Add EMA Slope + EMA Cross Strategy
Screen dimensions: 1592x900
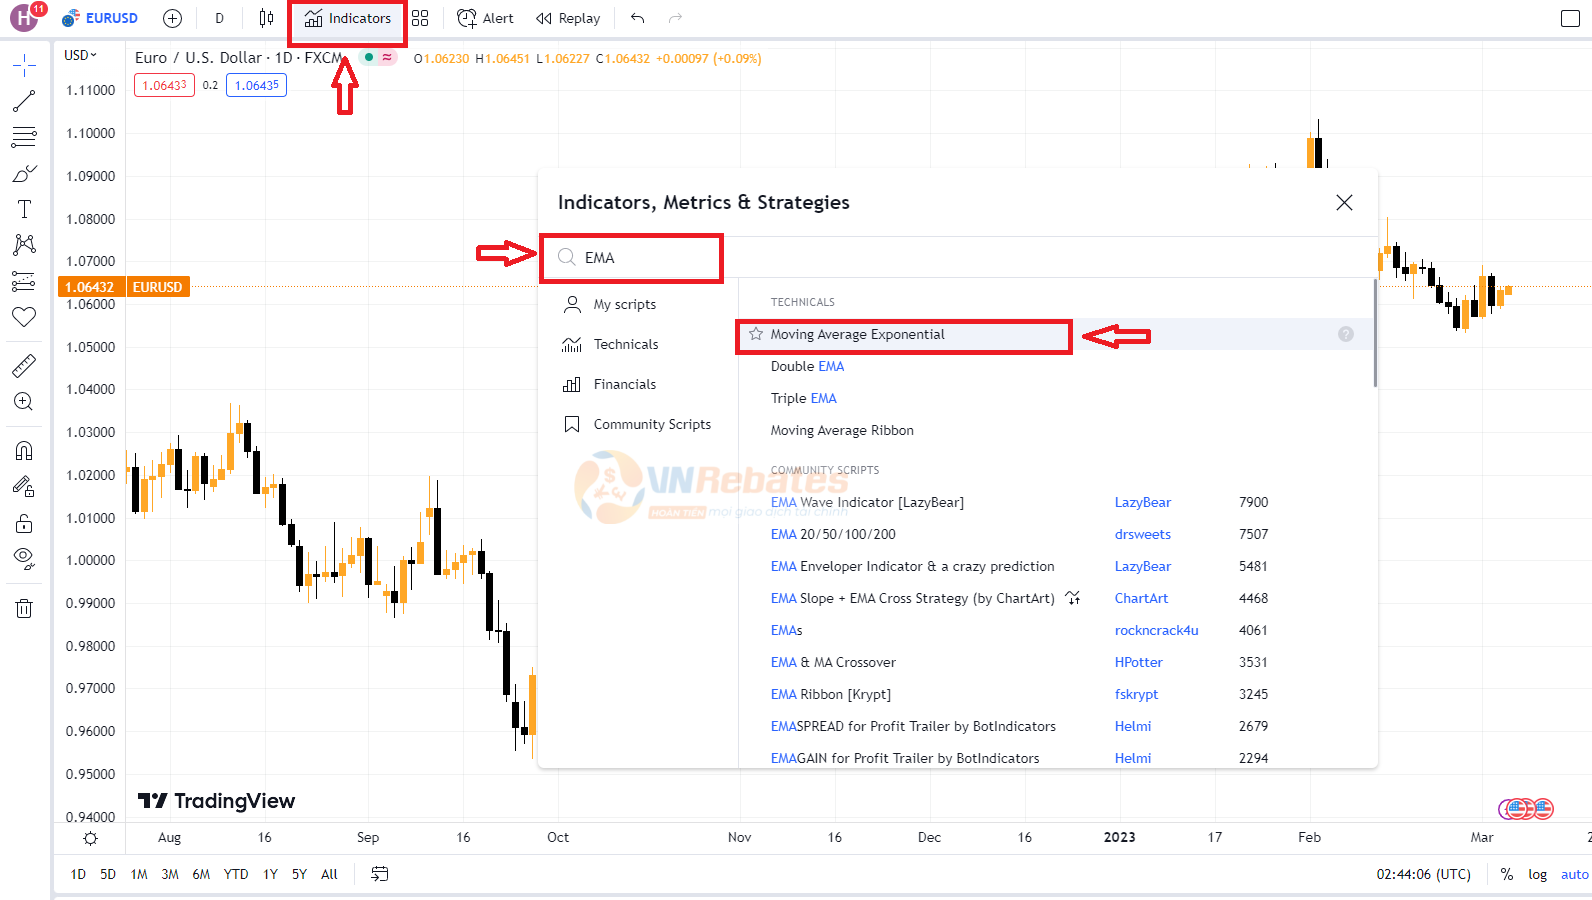coord(912,598)
